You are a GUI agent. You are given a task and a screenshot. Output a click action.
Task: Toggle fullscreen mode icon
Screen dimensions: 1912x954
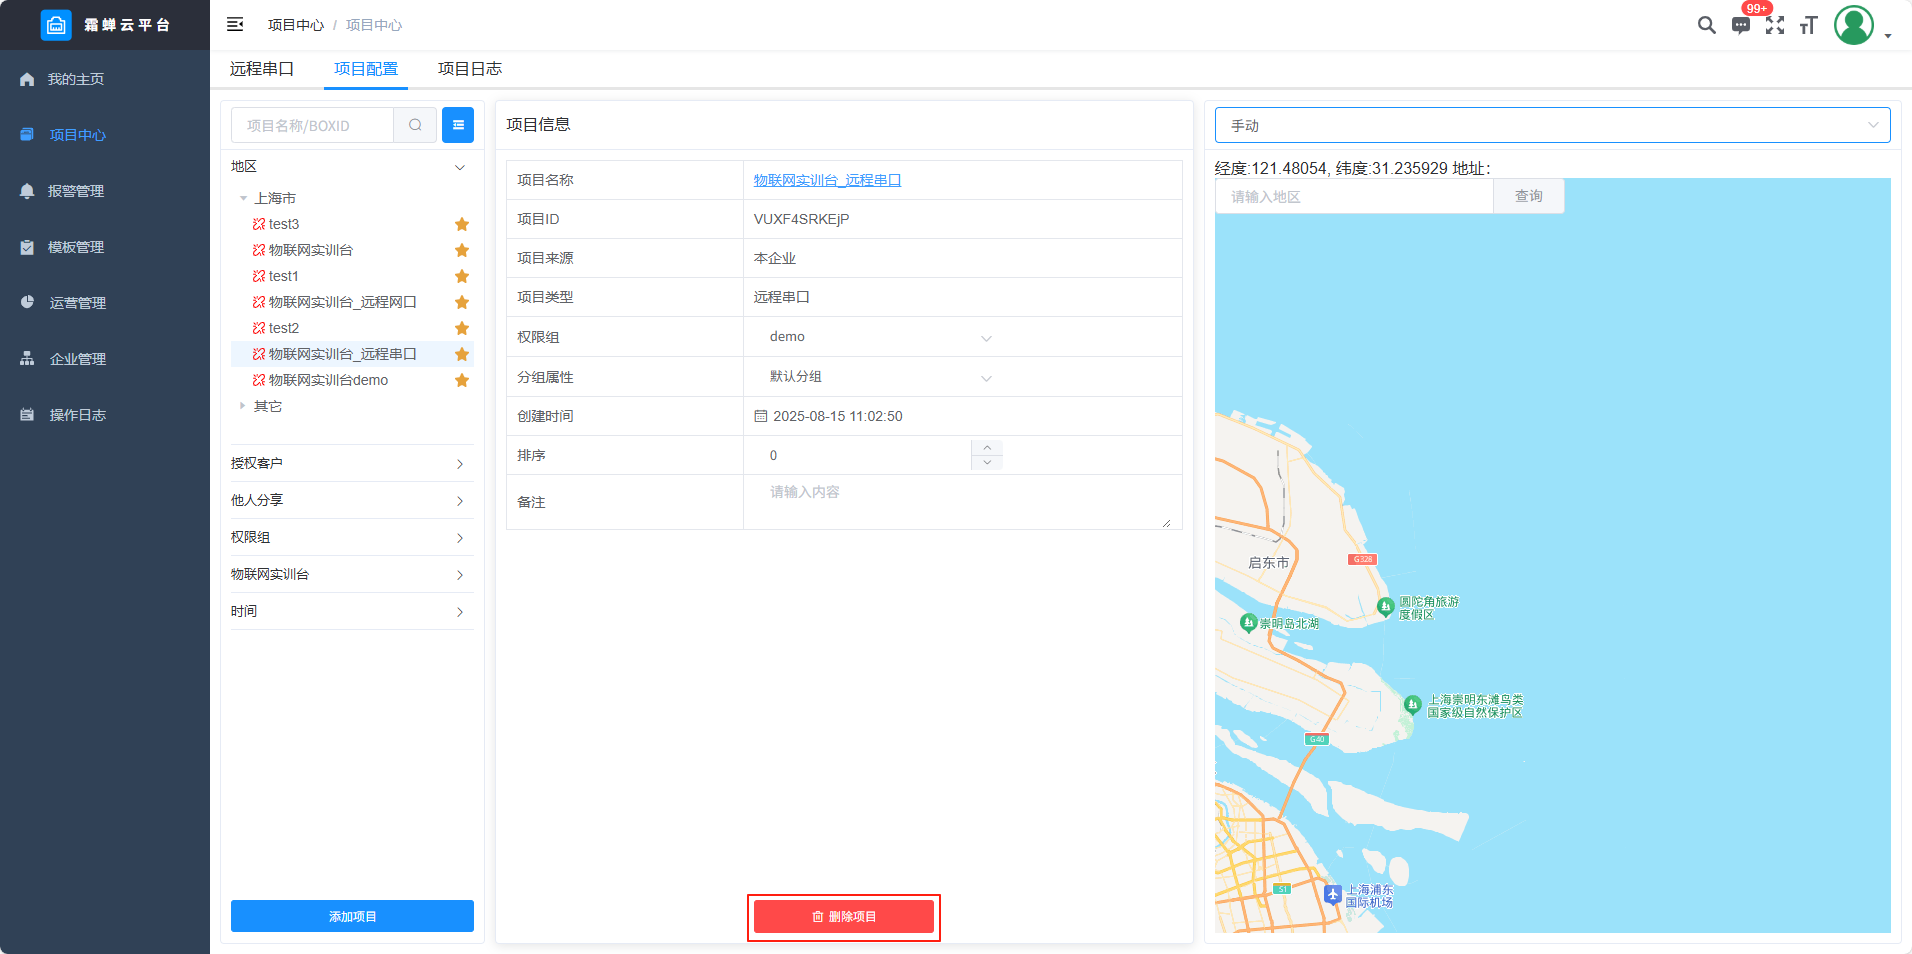(x=1775, y=25)
